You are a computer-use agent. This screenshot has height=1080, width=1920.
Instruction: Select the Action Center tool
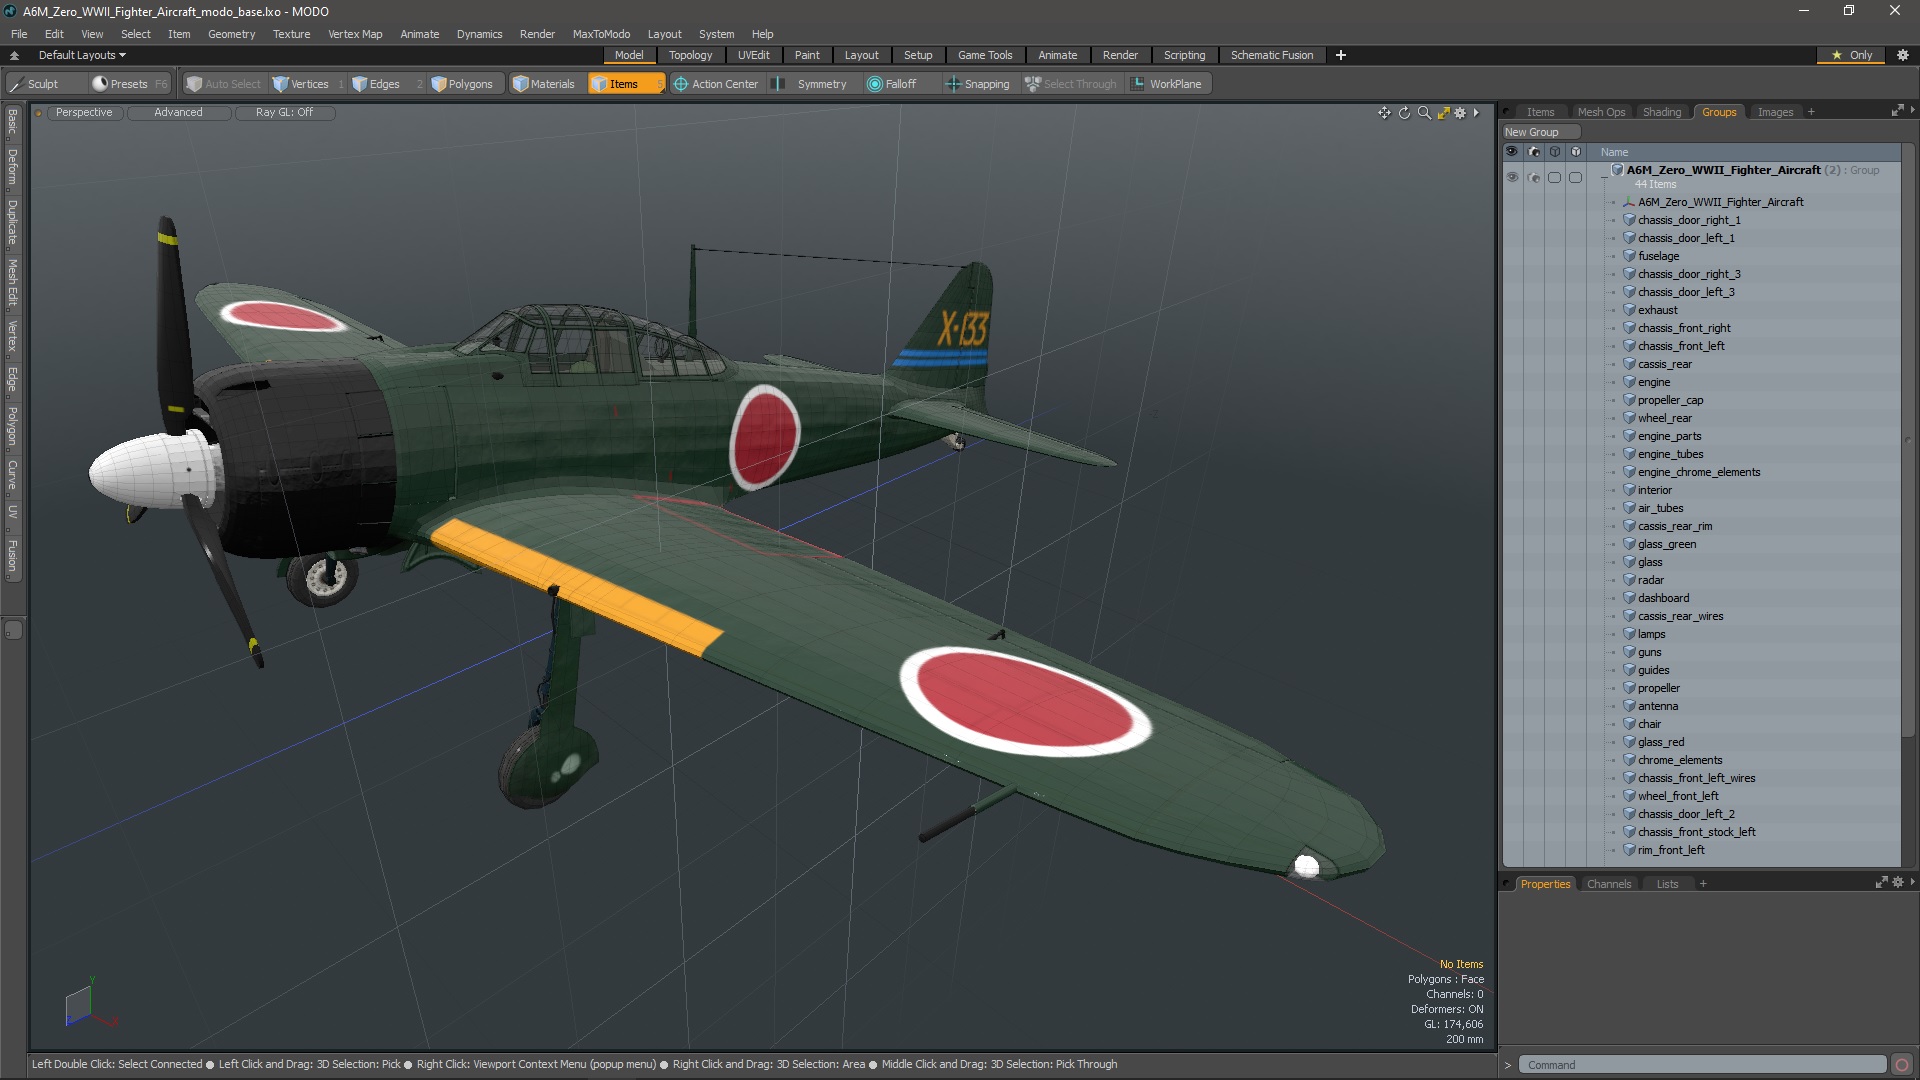click(x=716, y=84)
